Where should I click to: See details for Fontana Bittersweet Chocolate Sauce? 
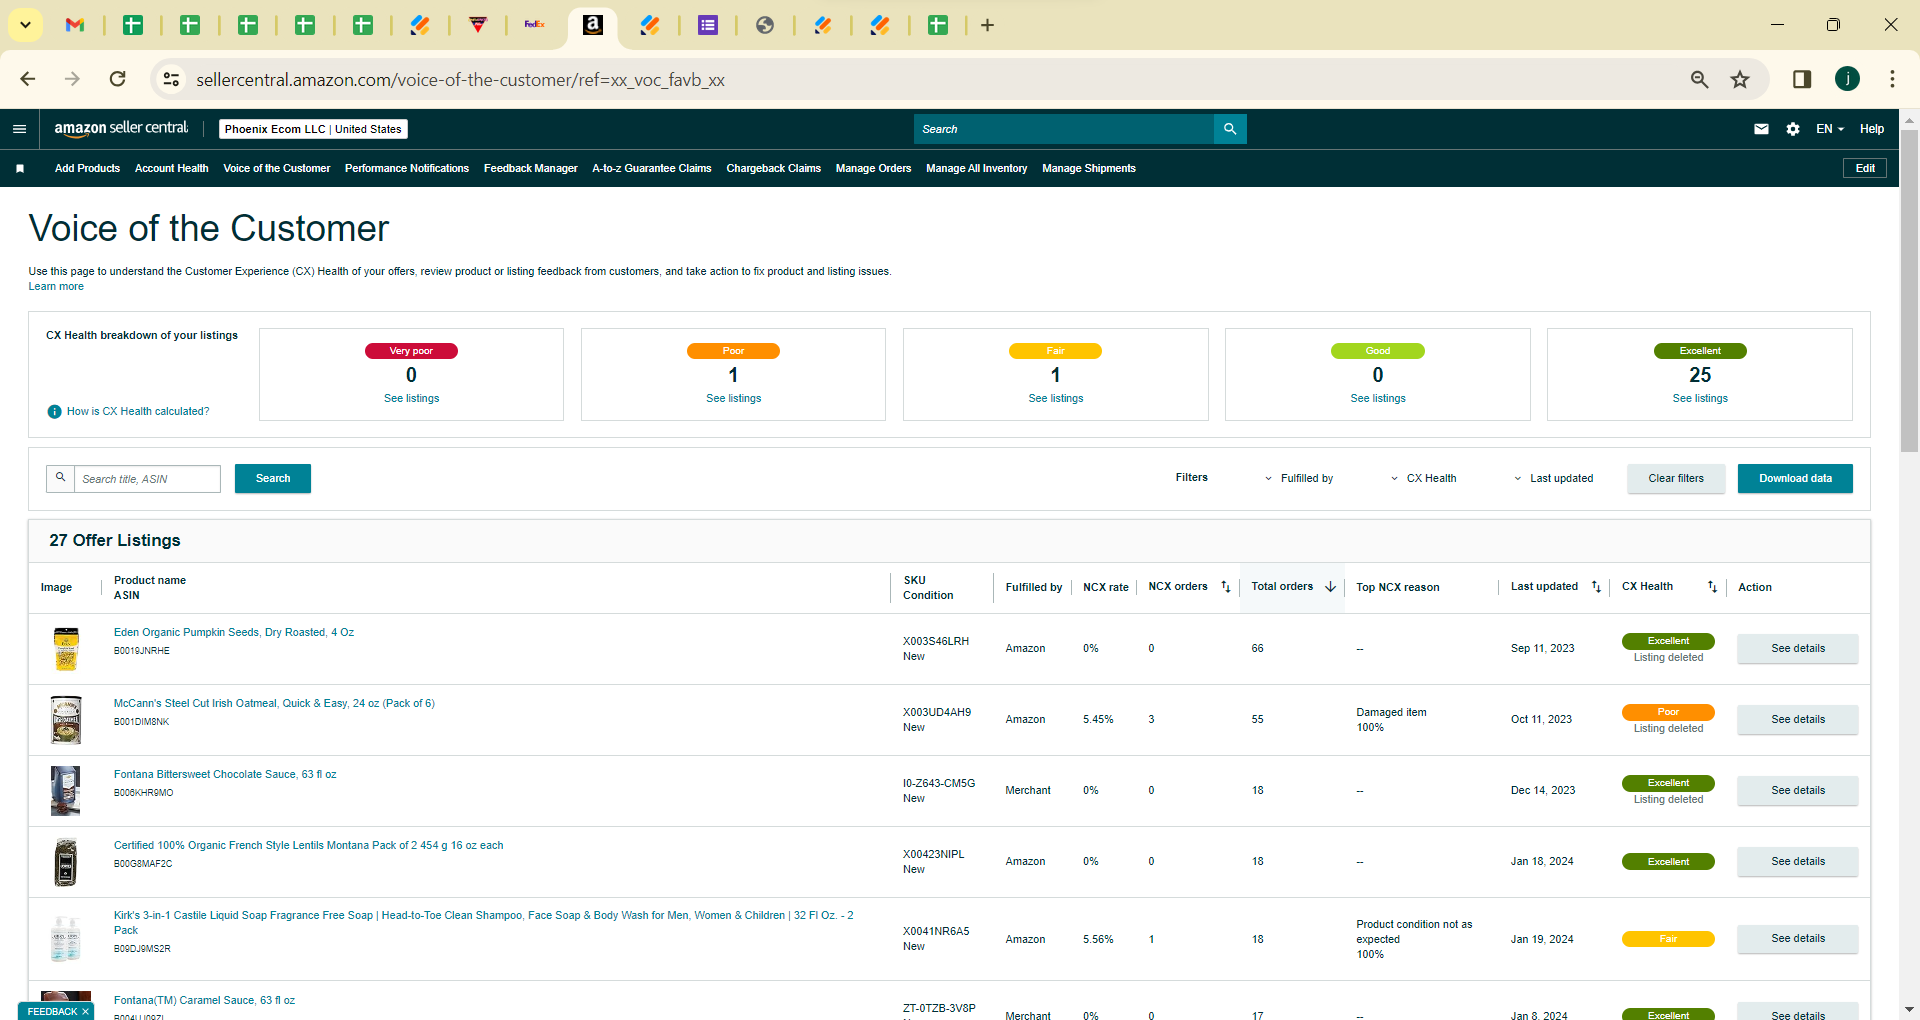click(x=1798, y=791)
